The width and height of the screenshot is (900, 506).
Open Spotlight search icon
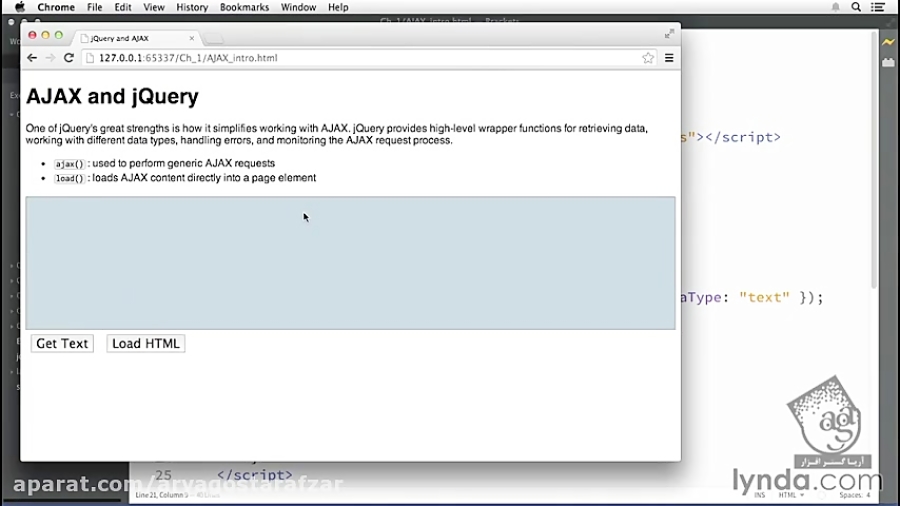point(856,7)
